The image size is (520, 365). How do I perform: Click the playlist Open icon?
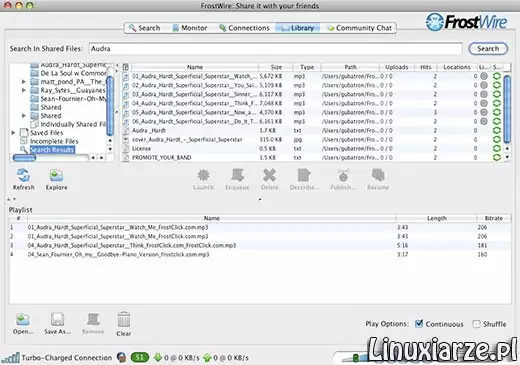[23, 319]
